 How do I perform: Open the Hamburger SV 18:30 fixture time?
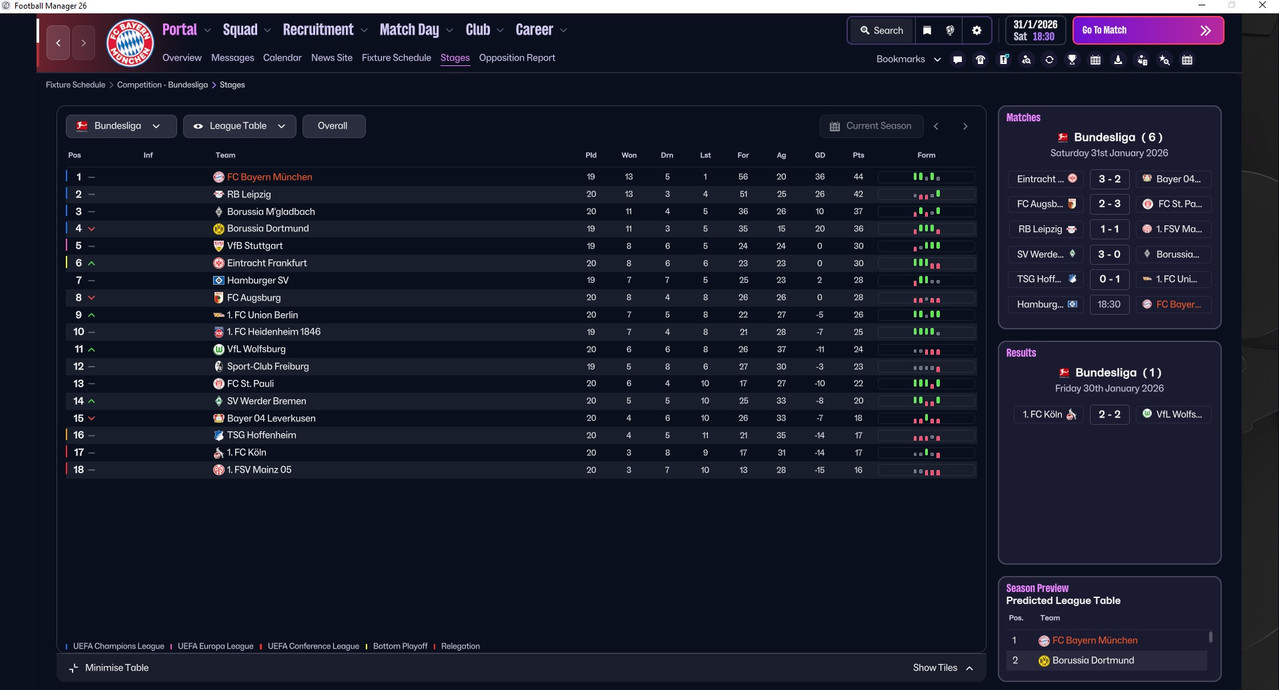[x=1109, y=304]
